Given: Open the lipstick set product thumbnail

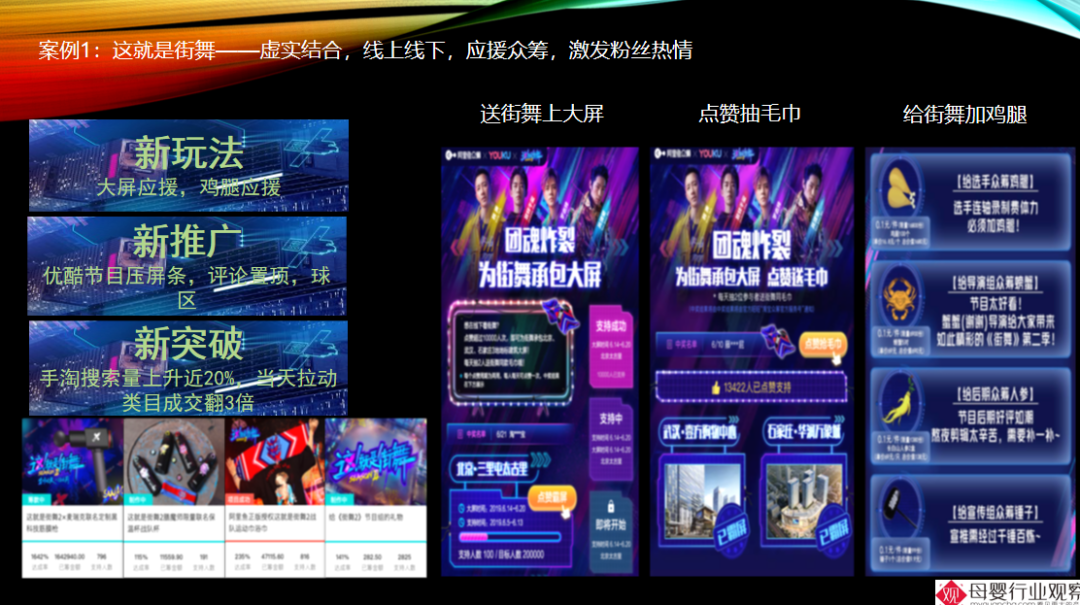Looking at the screenshot, I should [174, 461].
